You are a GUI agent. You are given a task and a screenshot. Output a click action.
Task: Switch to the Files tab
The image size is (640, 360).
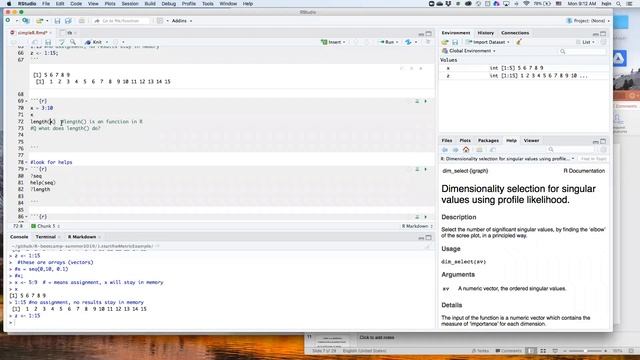click(x=447, y=140)
